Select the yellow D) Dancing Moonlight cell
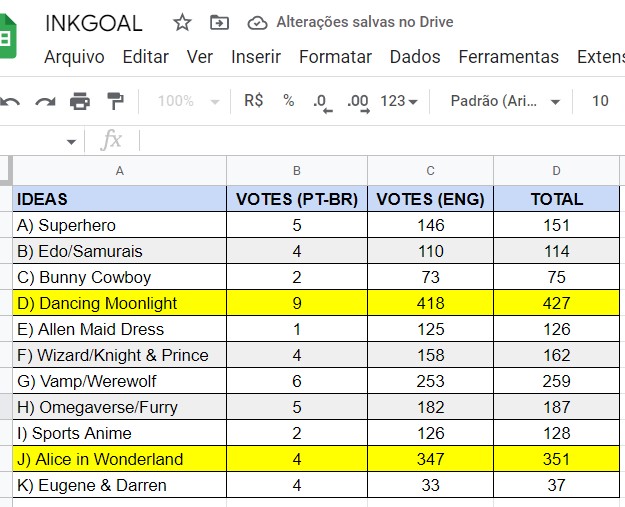The height and width of the screenshot is (507, 625). [120, 303]
